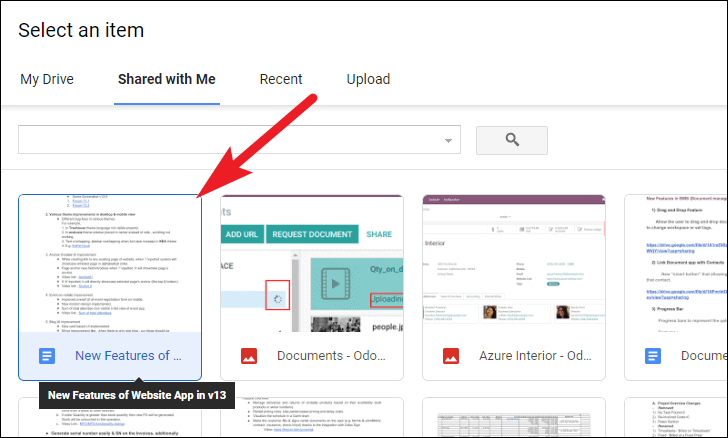This screenshot has width=728, height=438.
Task: Click the 'Documents - Odo...' file name
Action: pyautogui.click(x=331, y=356)
